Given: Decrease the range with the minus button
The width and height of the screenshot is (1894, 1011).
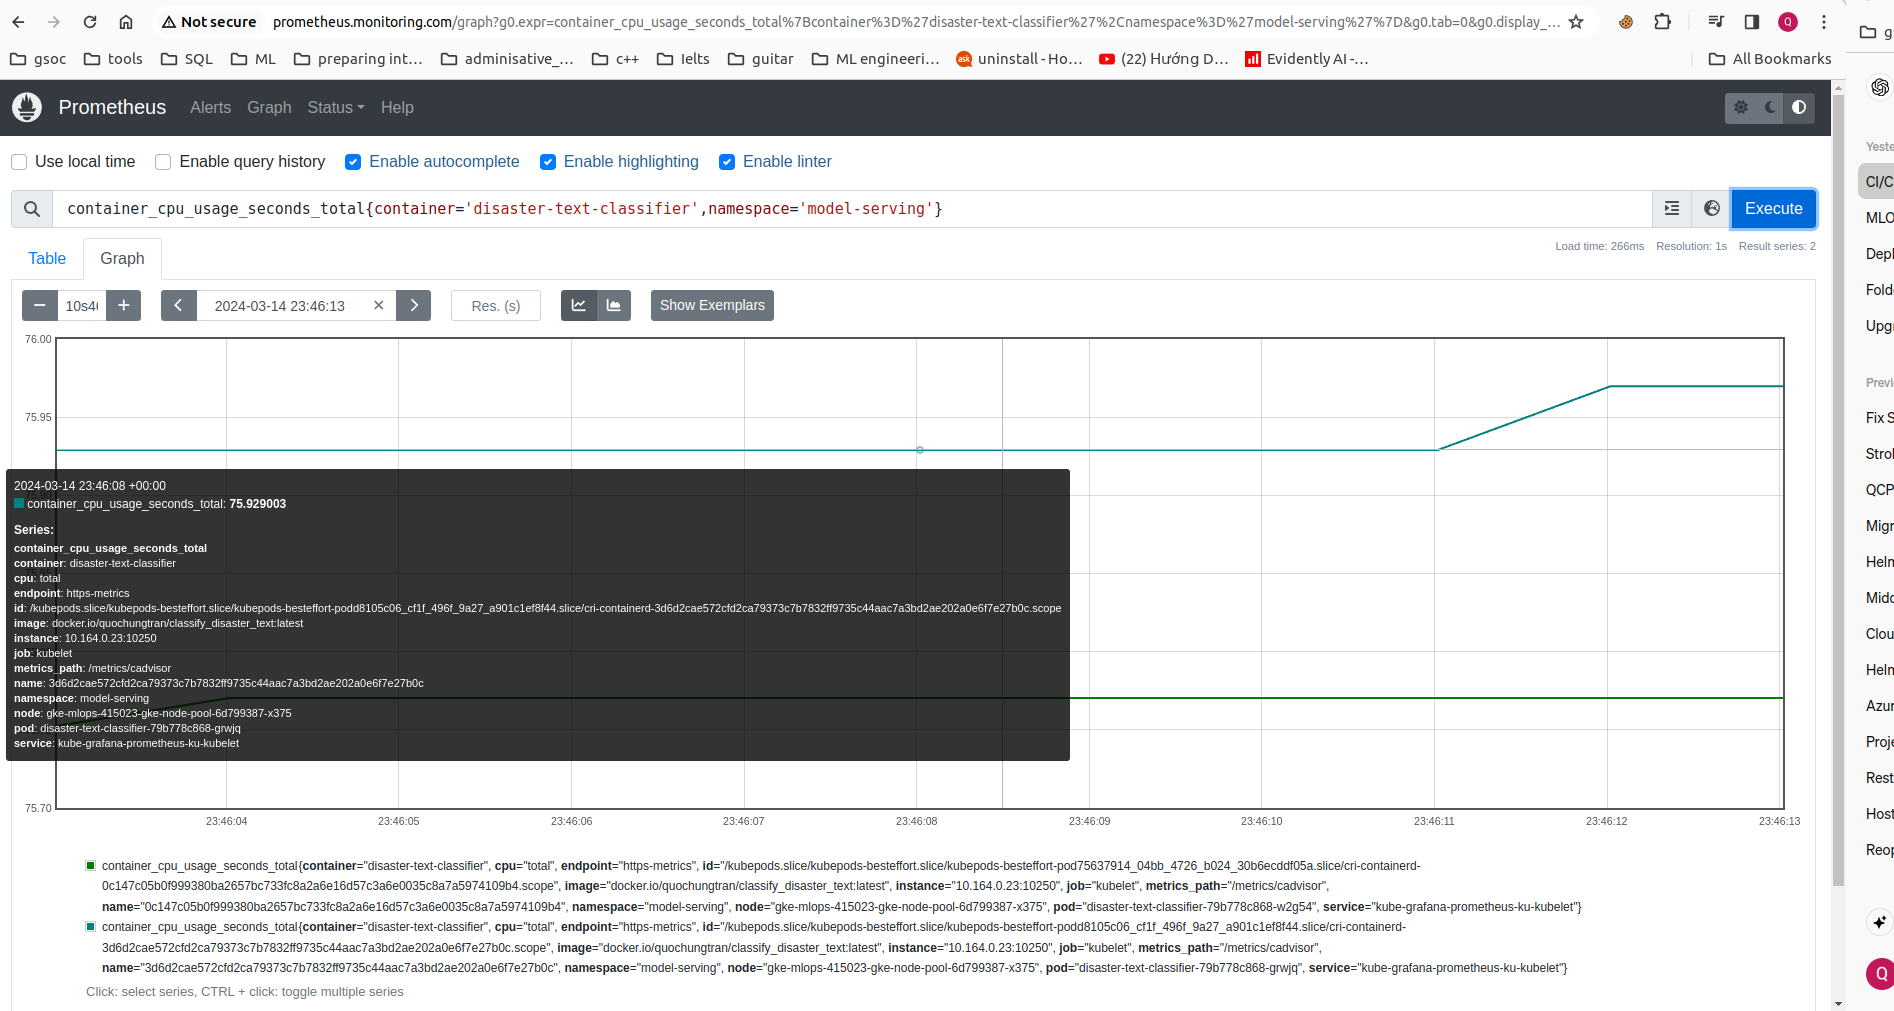Looking at the screenshot, I should [x=40, y=306].
